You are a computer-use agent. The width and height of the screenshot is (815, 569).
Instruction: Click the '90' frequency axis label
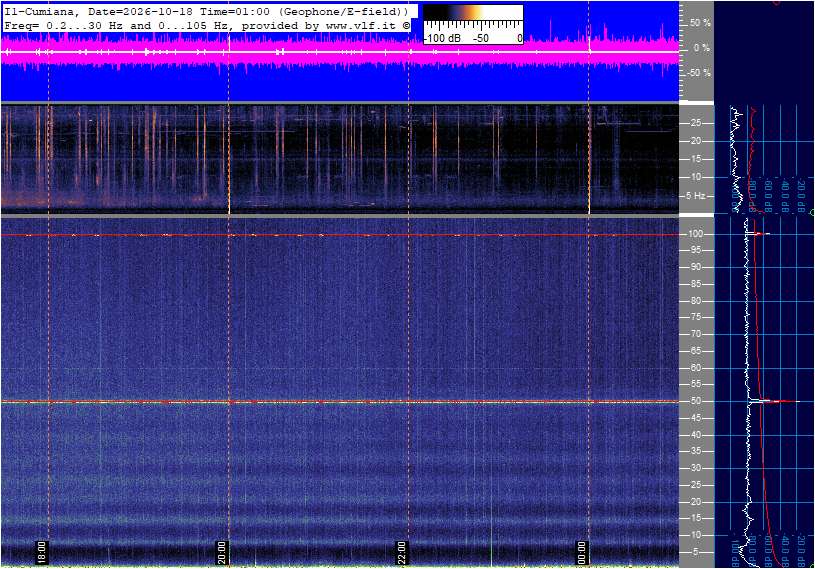coord(695,267)
